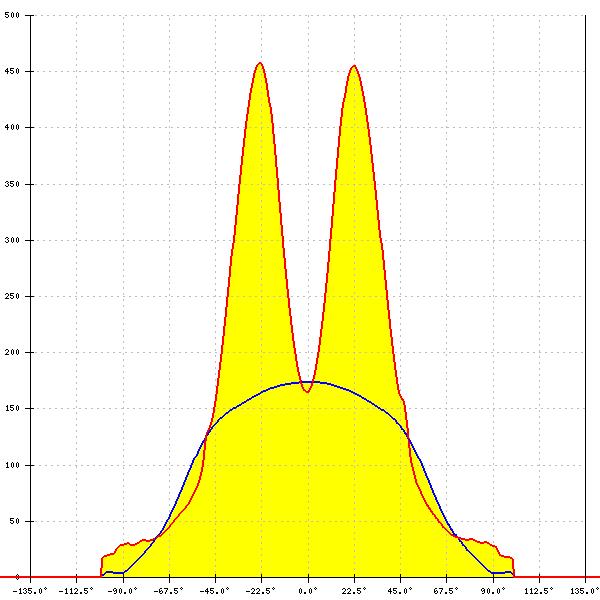600x600 pixels.
Task: Select the x-axis label -67.5°
Action: (x=169, y=591)
